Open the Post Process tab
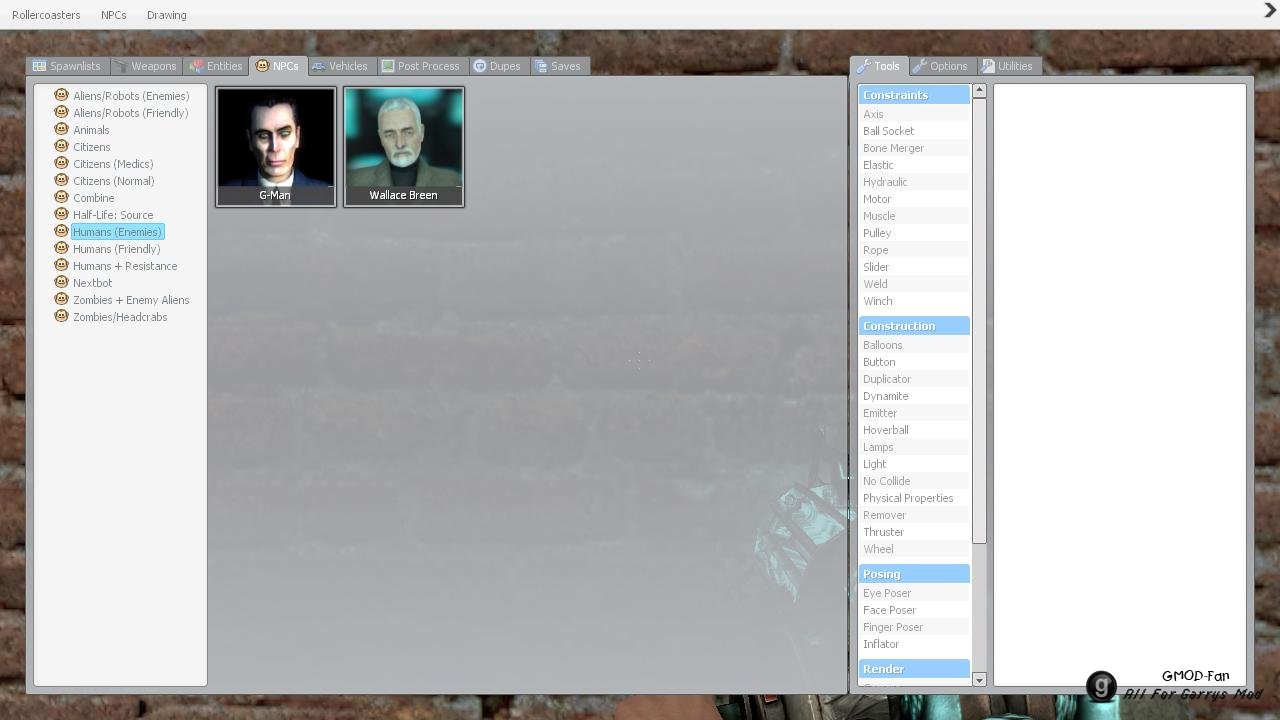This screenshot has width=1280, height=720. pos(420,66)
